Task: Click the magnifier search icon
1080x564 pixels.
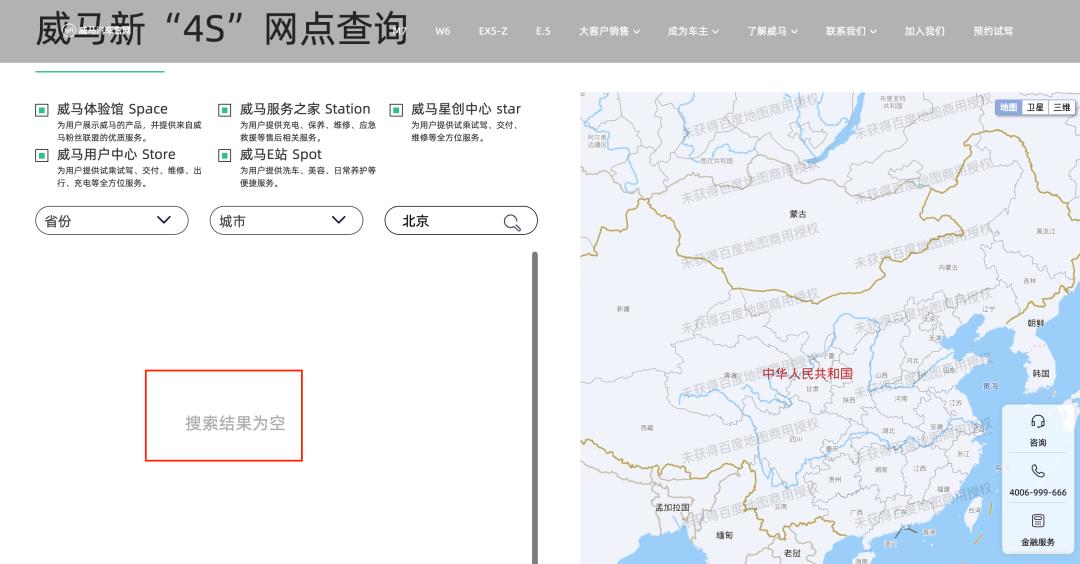Action: click(x=512, y=222)
